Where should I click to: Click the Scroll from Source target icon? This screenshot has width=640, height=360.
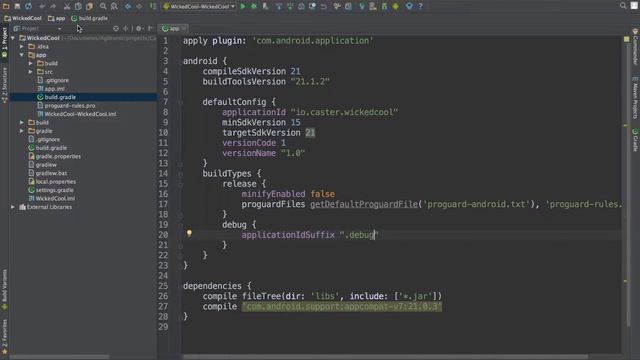[x=116, y=29]
